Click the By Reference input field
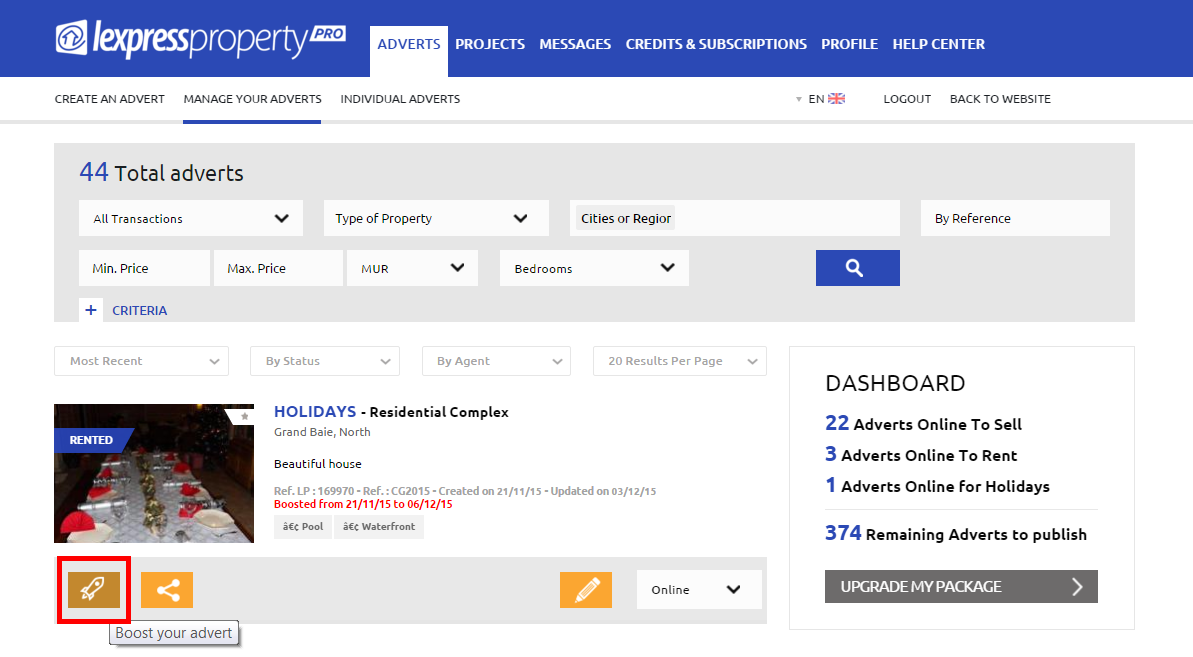This screenshot has width=1193, height=657. 1015,218
